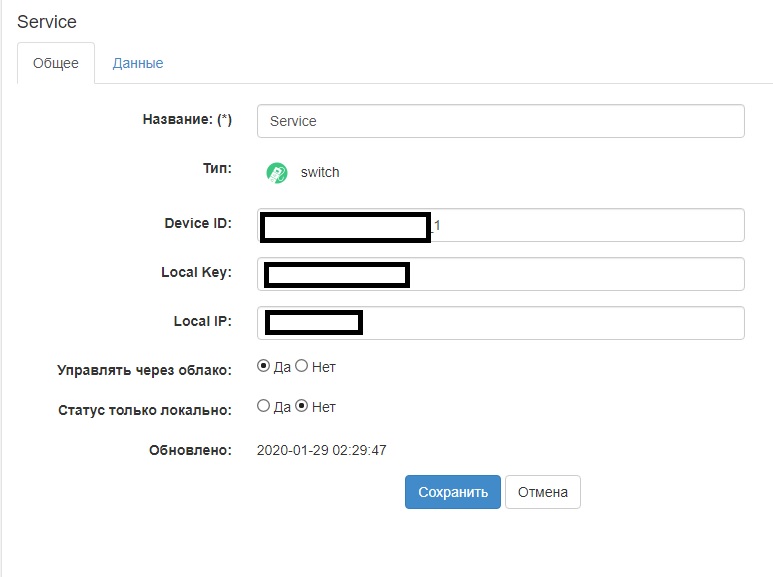Select Да for Управлять через облако
This screenshot has height=577, width=773.
[263, 366]
